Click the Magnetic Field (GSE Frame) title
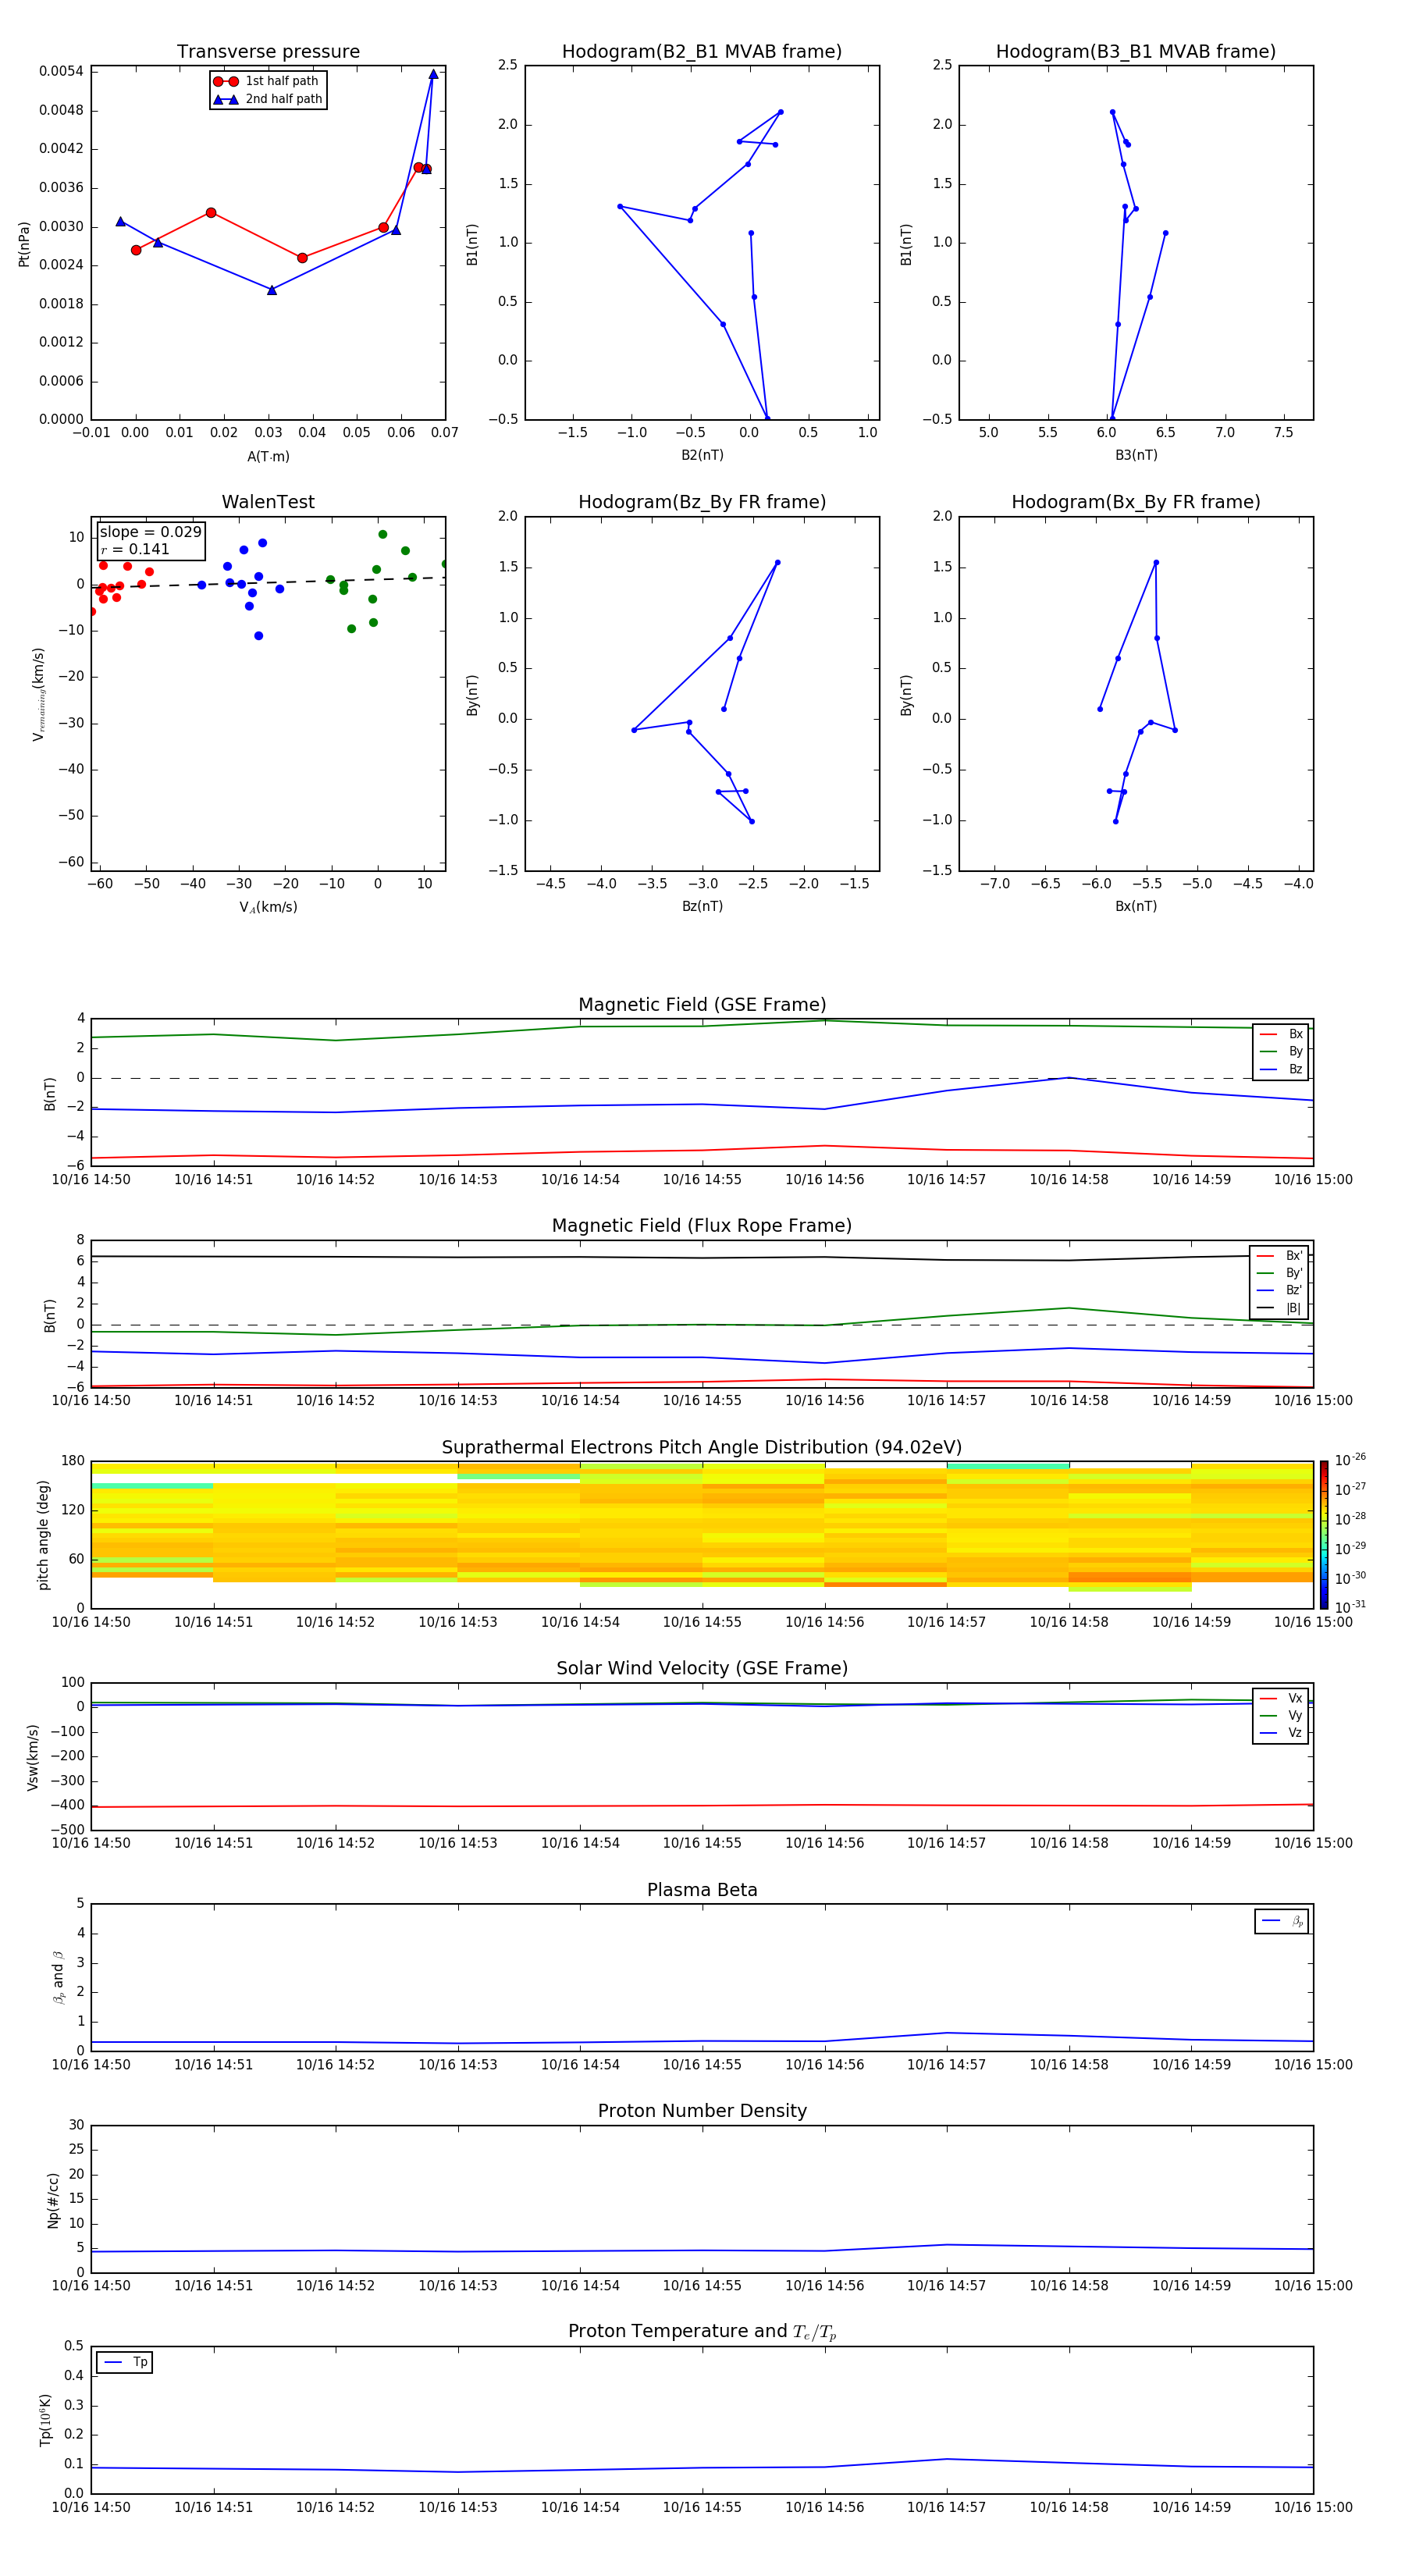1405x2576 pixels. (x=702, y=1005)
